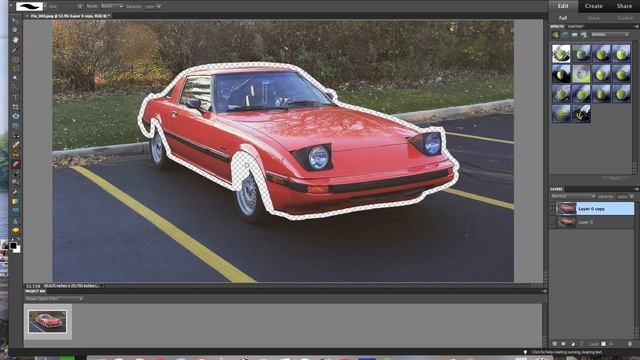The image size is (640, 360).
Task: Select the Straighten tool
Action: click(16, 125)
